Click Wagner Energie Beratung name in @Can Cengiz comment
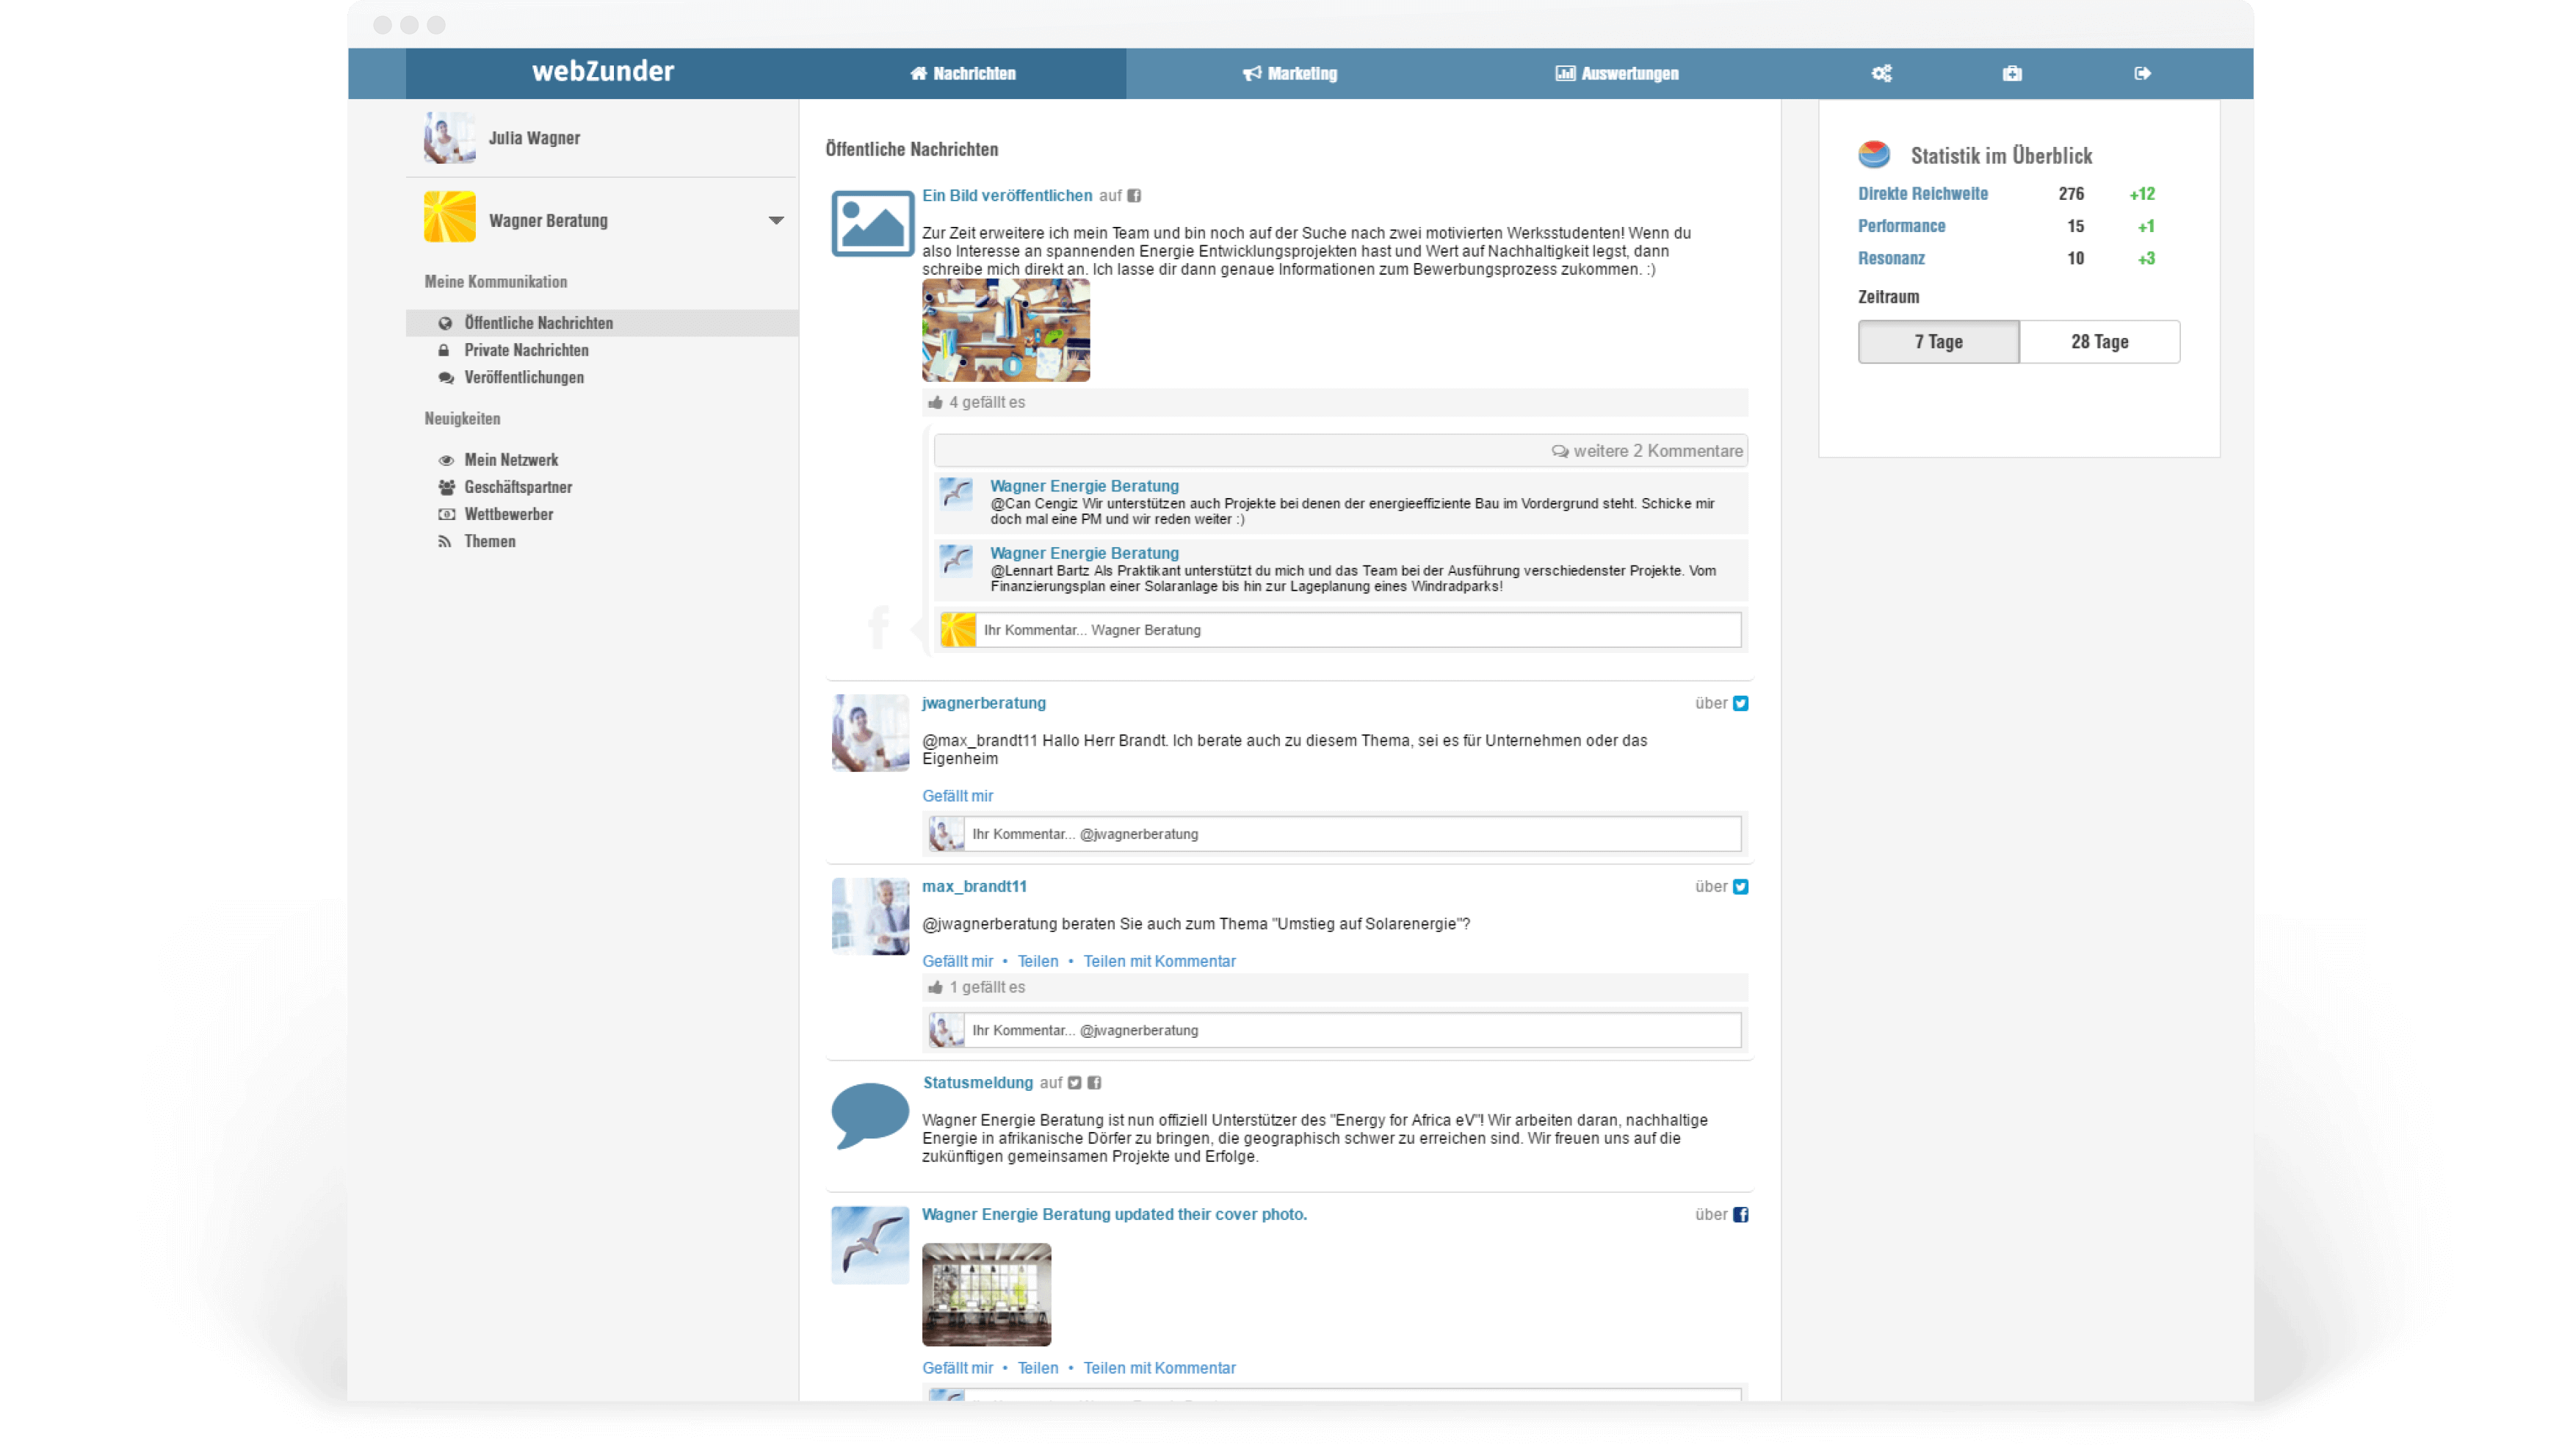 click(x=1084, y=486)
